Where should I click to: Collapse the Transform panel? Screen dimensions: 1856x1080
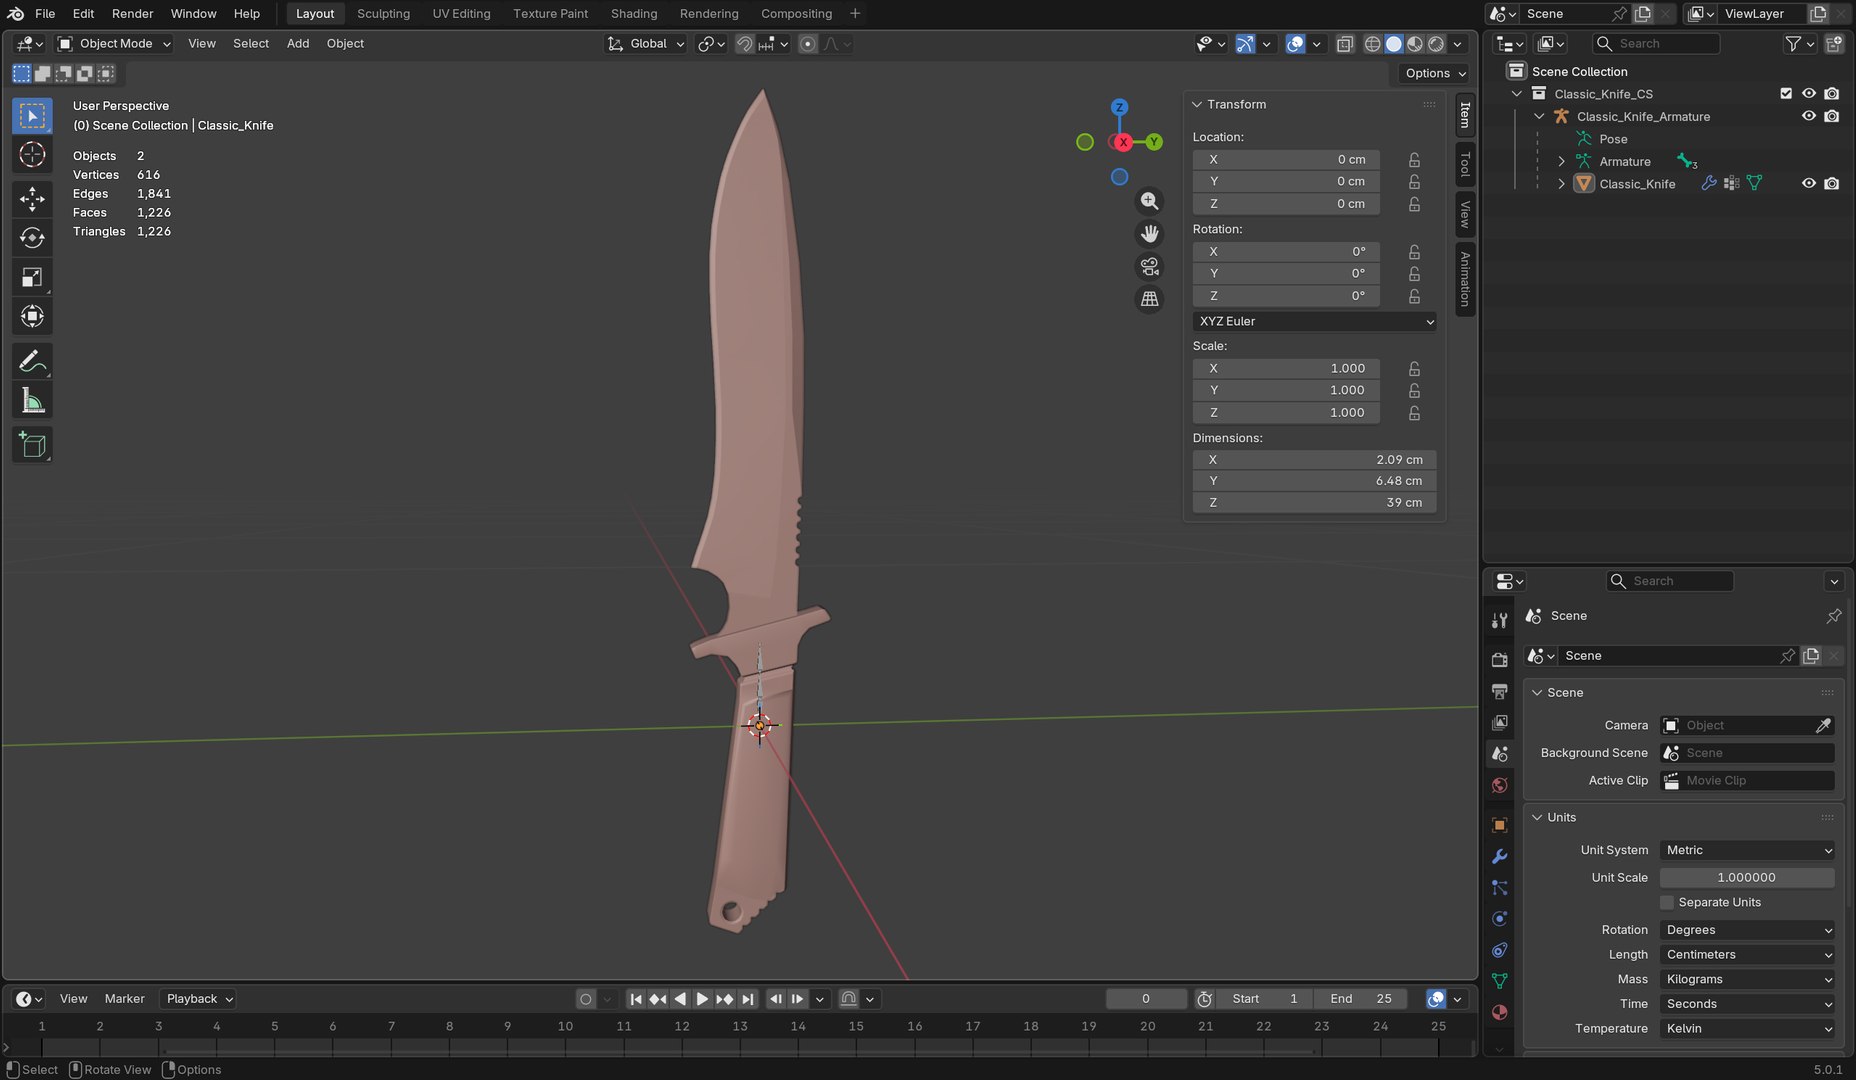[1197, 104]
